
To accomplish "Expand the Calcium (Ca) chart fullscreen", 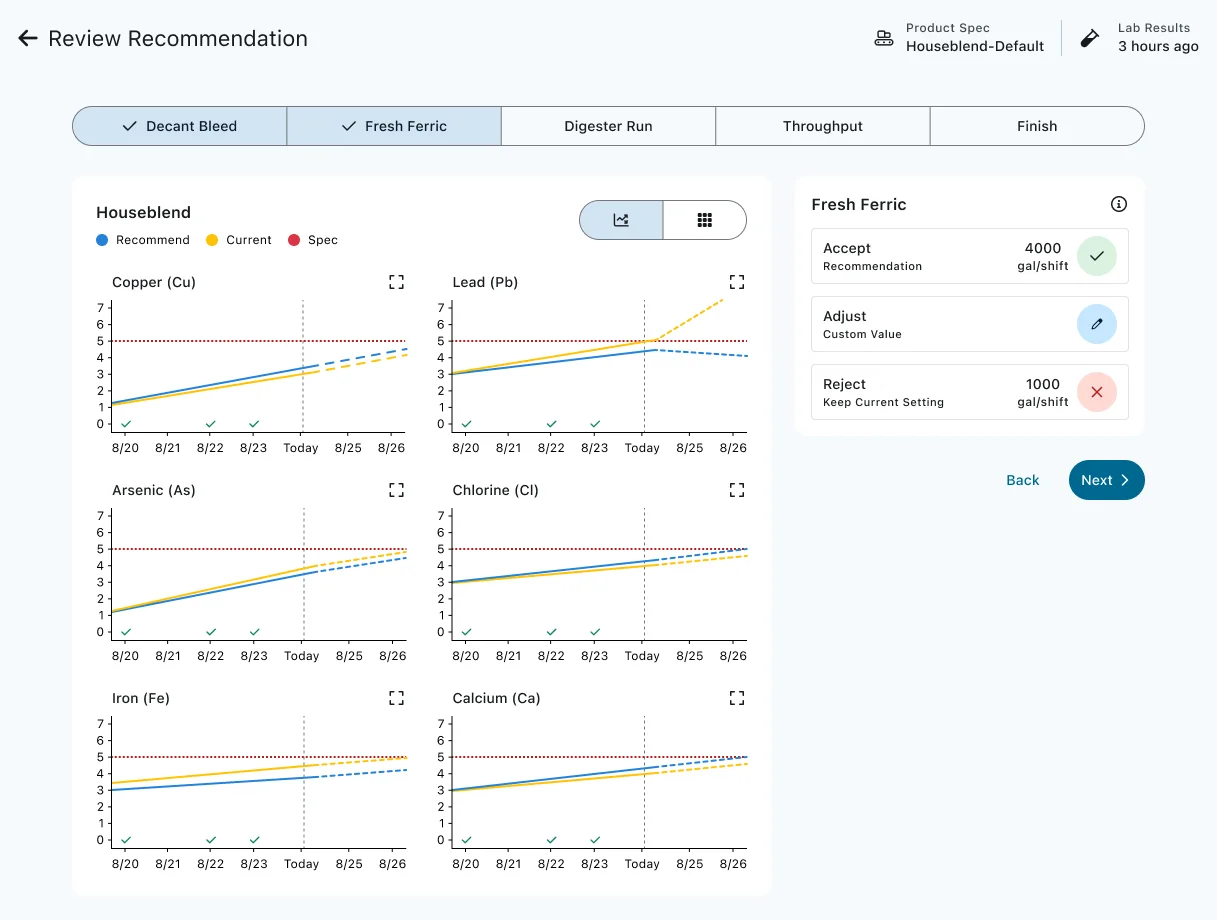I will 737,698.
